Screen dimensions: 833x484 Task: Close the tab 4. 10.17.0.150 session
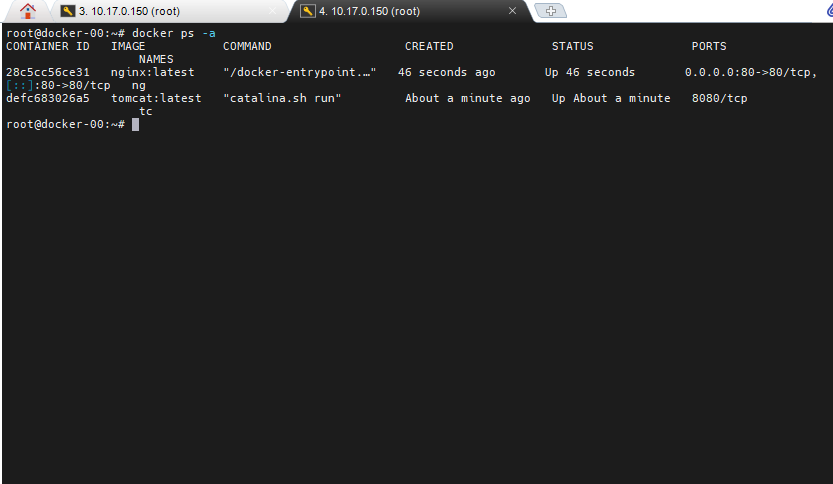[512, 11]
